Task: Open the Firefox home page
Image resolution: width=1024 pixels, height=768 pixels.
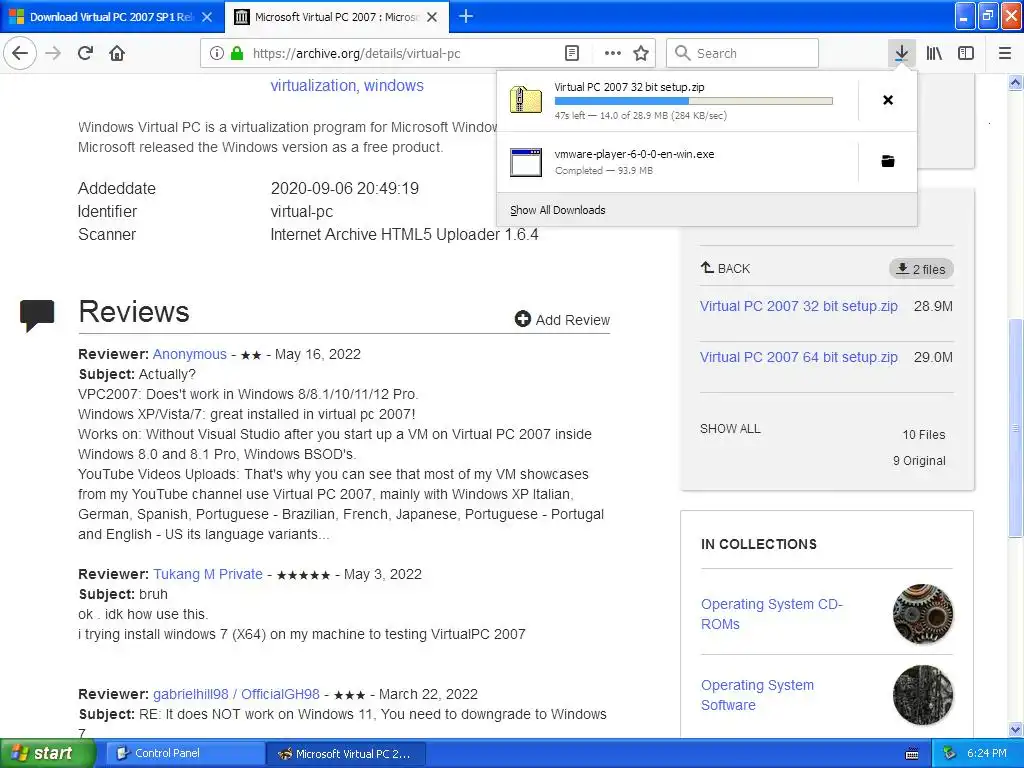Action: (117, 53)
